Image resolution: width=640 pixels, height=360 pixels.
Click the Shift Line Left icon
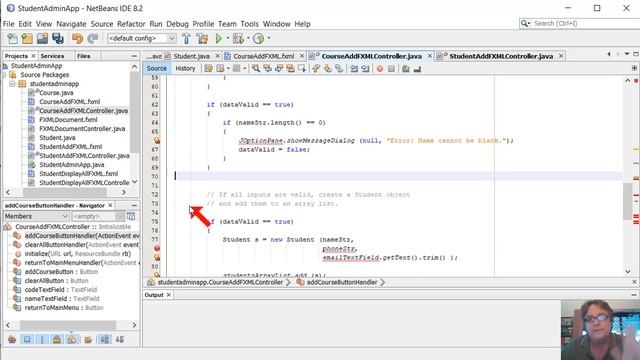coord(354,69)
